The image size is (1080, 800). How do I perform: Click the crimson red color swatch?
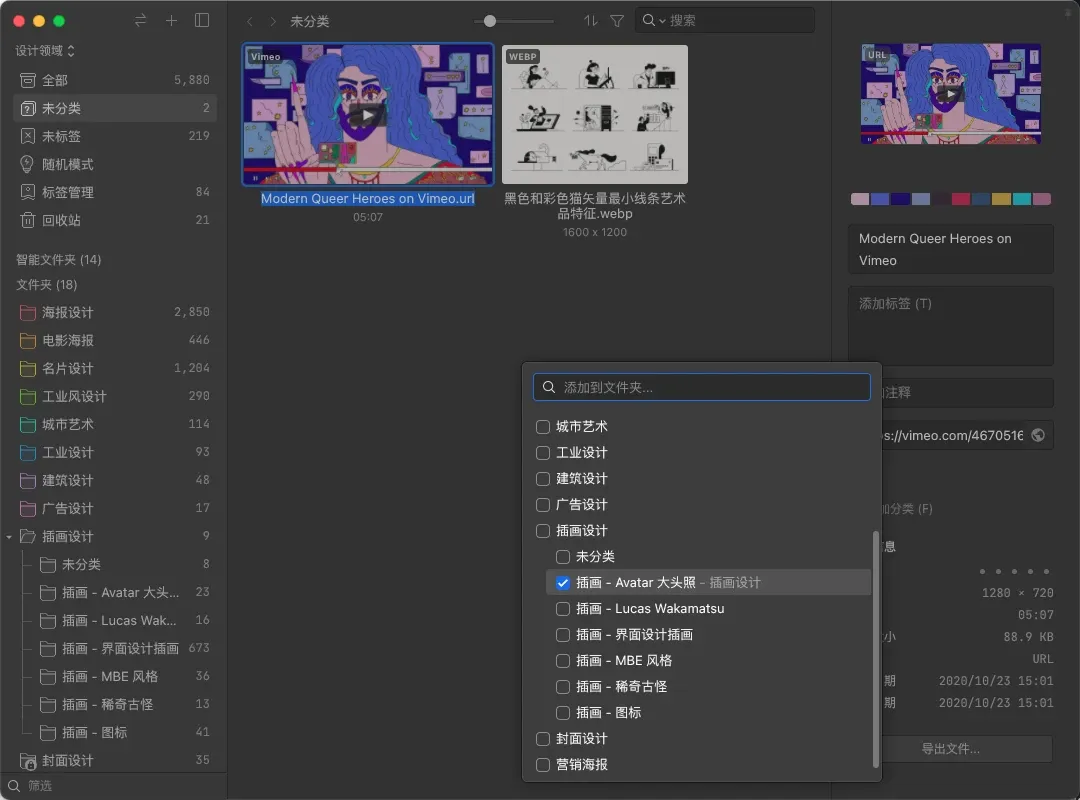[961, 199]
